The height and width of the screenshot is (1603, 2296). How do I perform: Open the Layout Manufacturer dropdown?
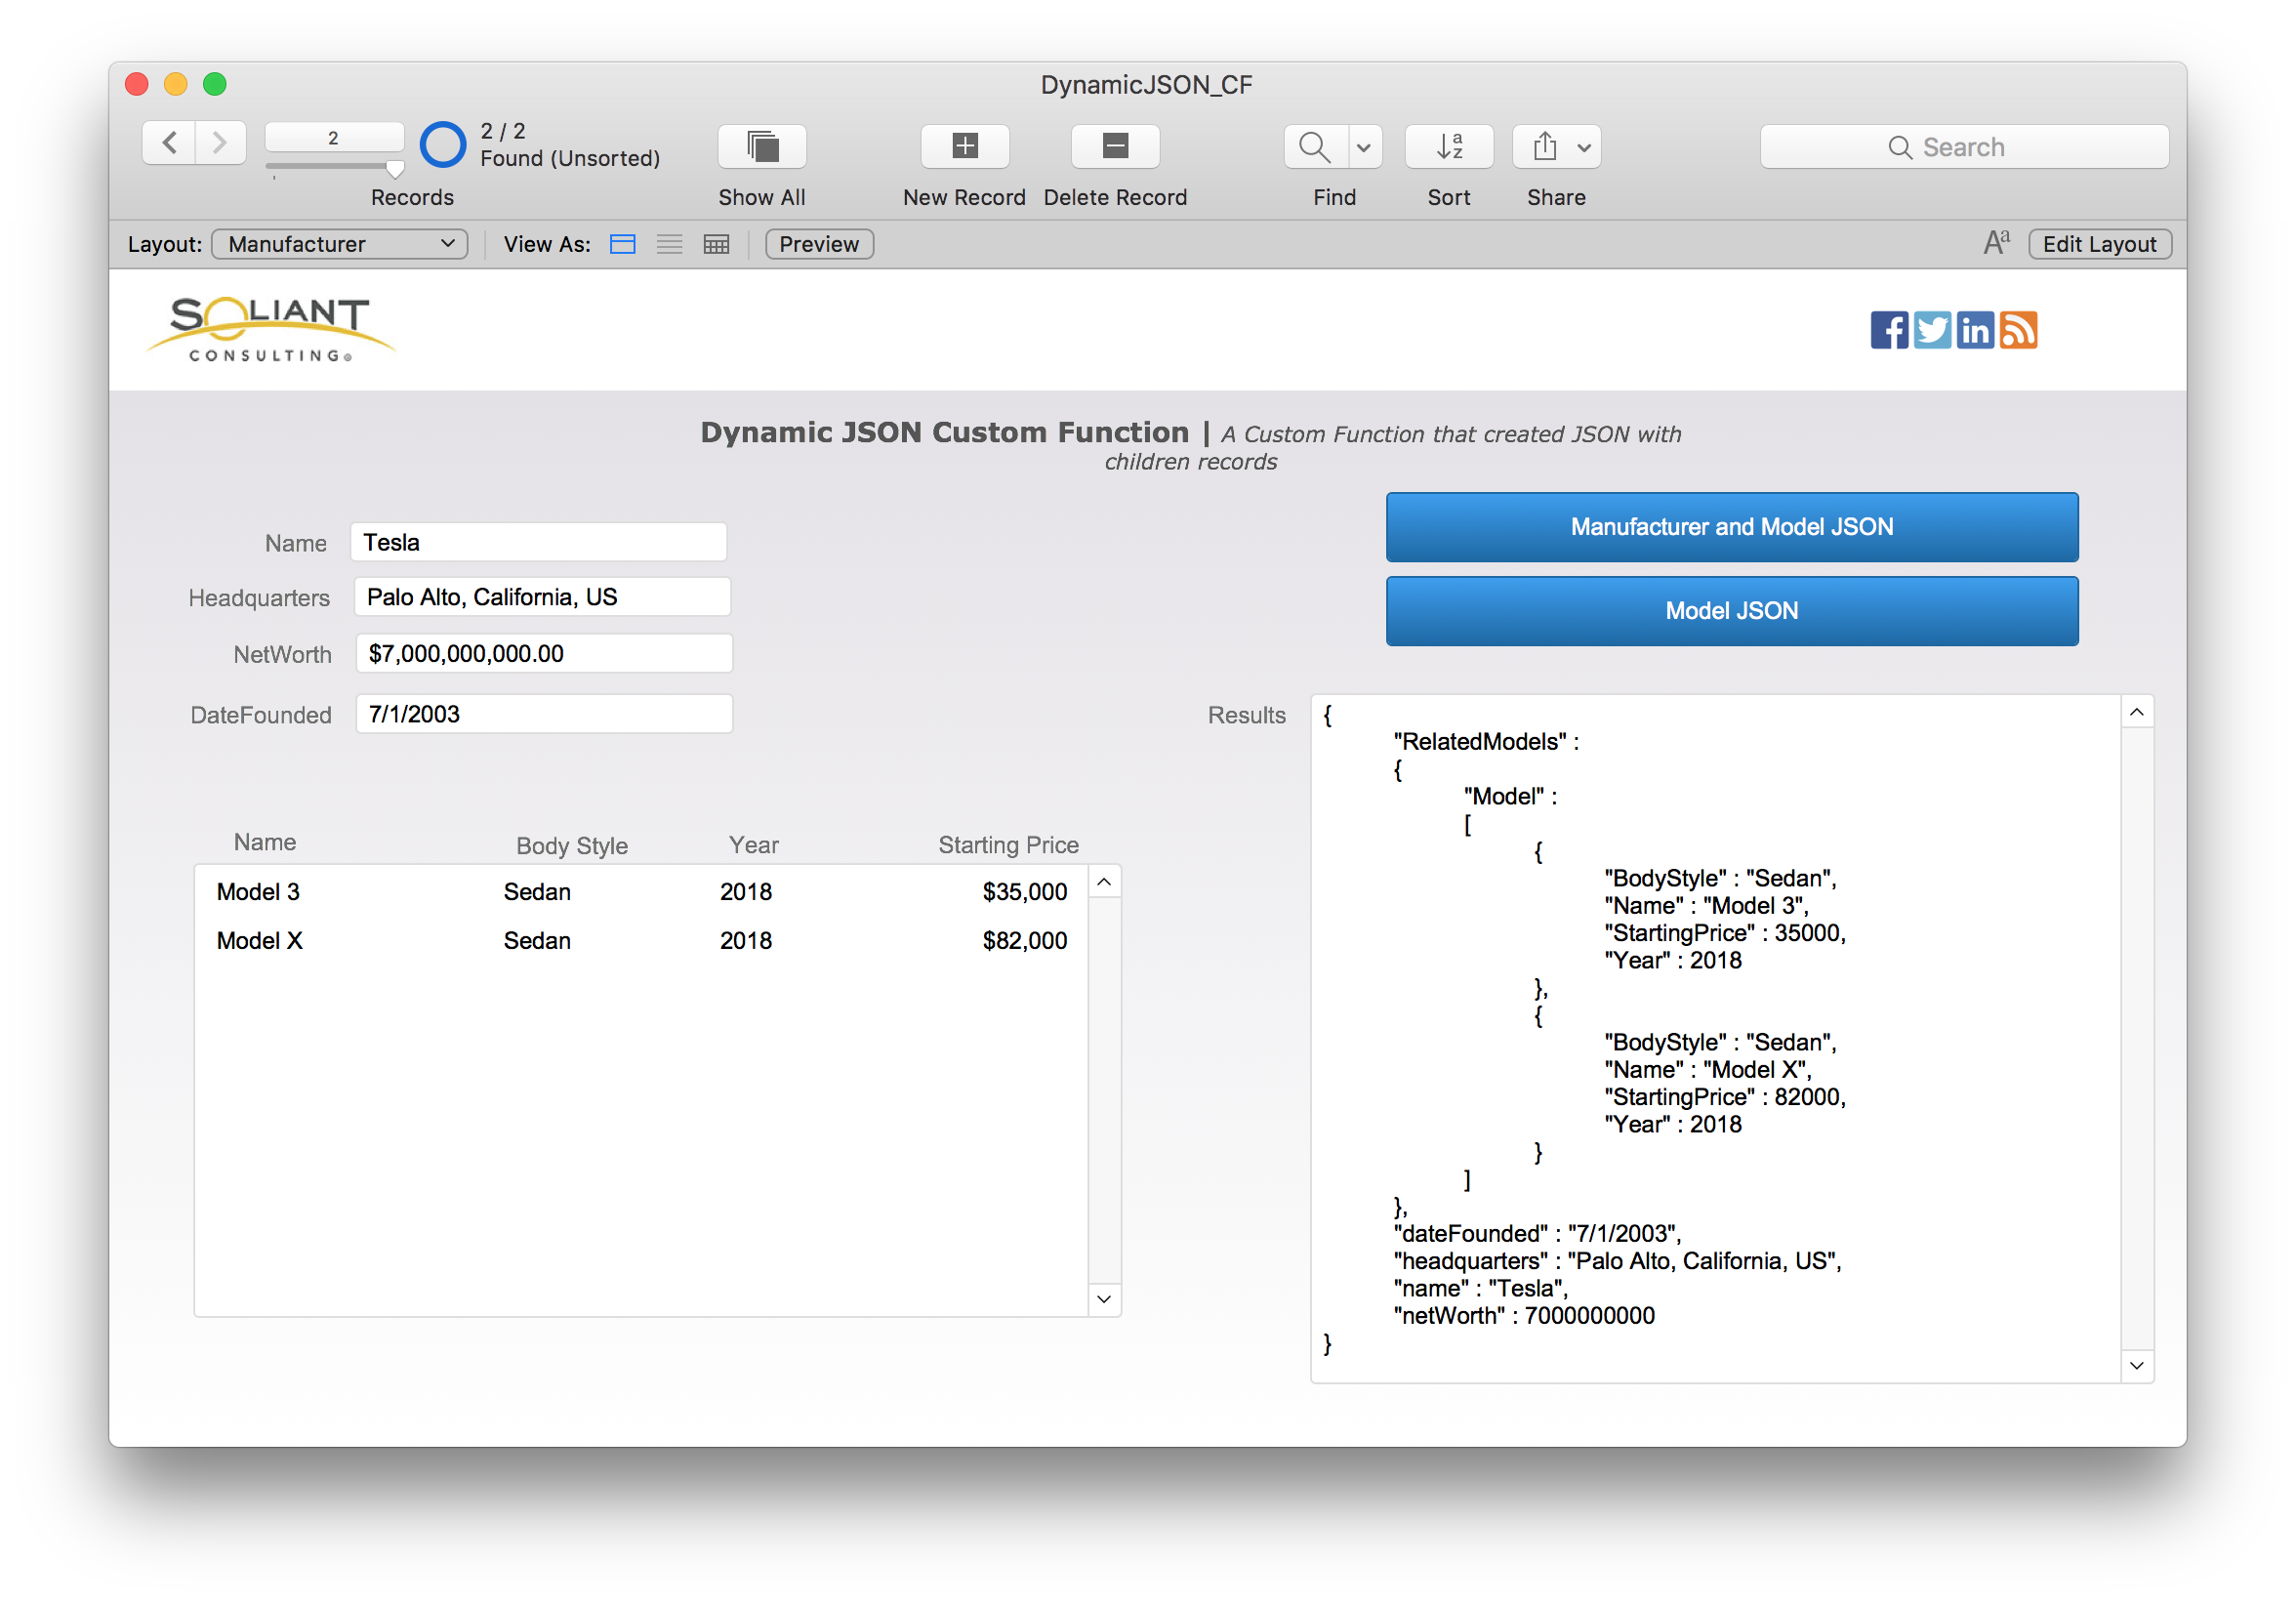click(340, 245)
